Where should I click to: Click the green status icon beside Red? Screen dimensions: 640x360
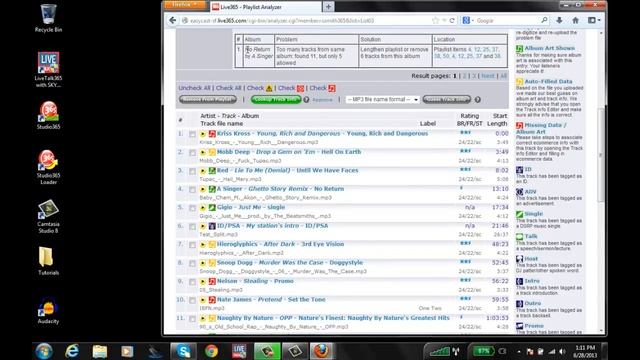[212, 171]
